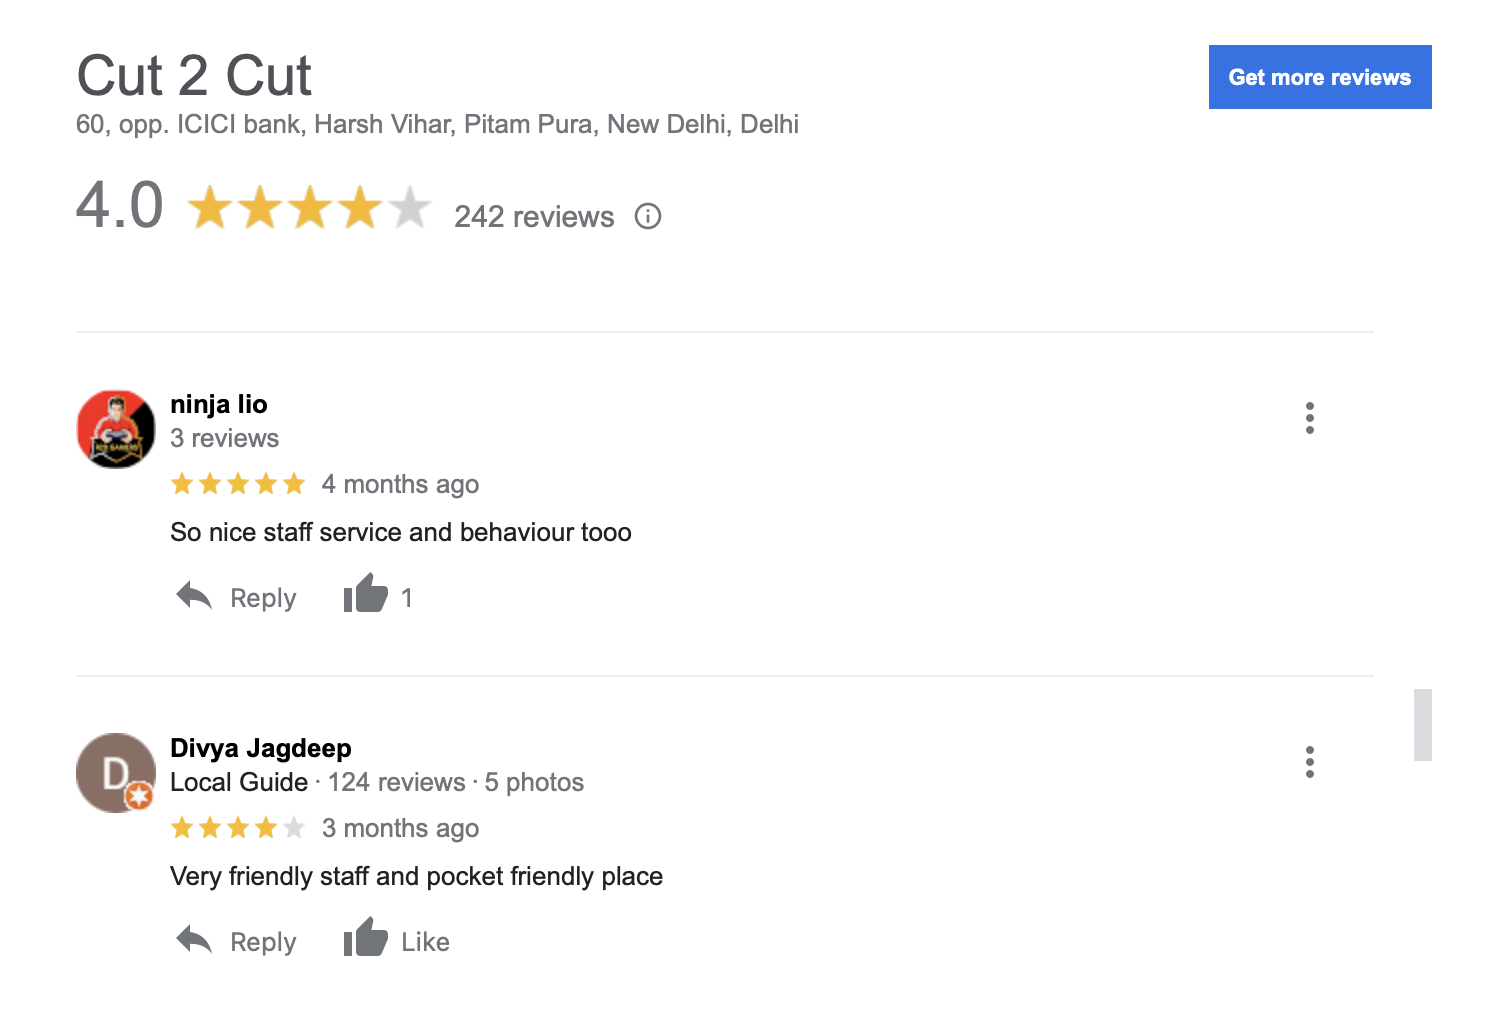Click the page scrollbar thumb on the right

(x=1422, y=725)
